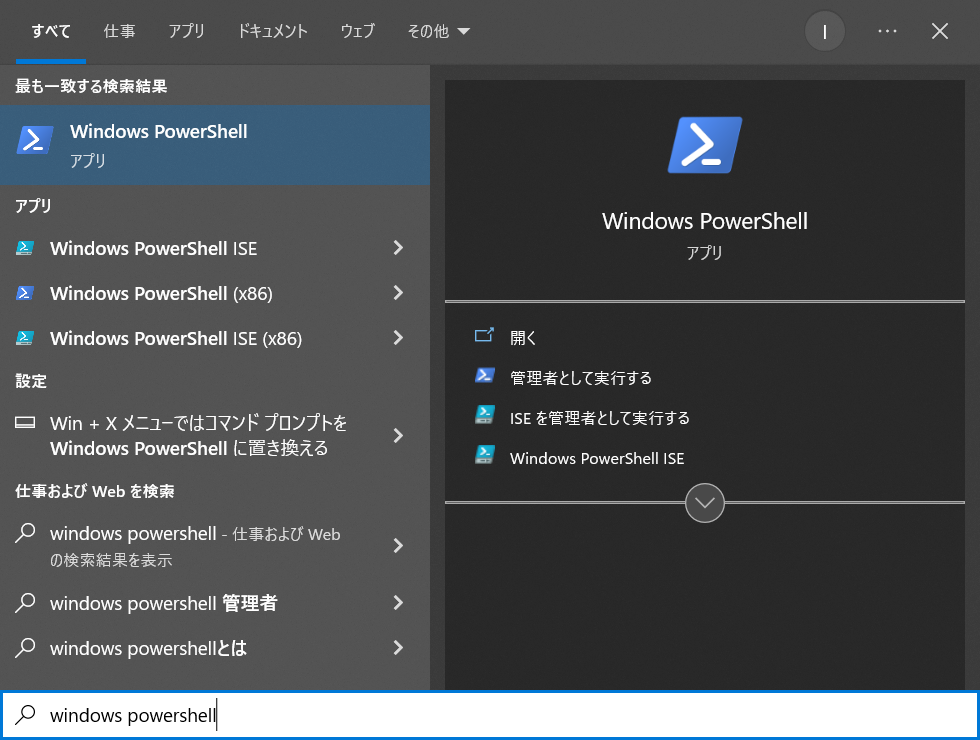Screen dimensions: 980x740
Task: Click the Windows PowerShell ISE app icon
Action: [x=26, y=248]
